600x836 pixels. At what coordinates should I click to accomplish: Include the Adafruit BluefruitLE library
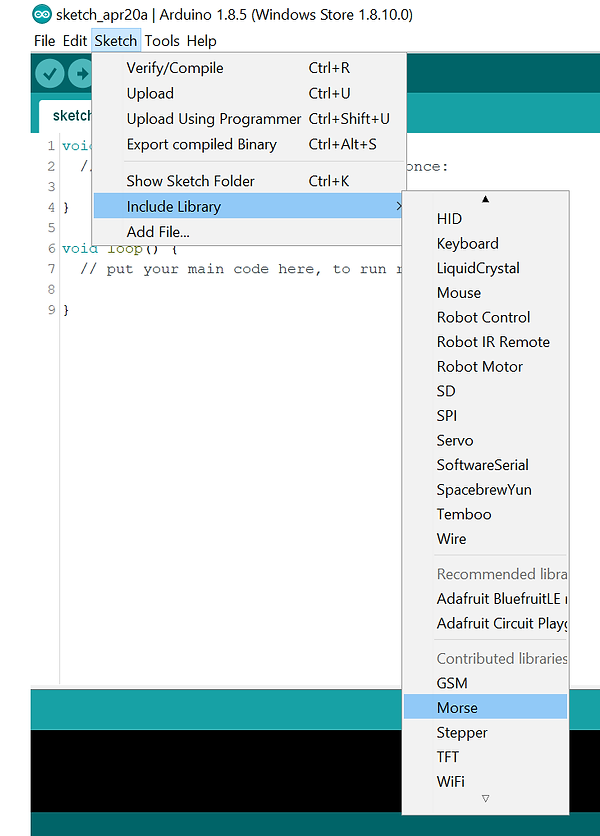[485, 599]
